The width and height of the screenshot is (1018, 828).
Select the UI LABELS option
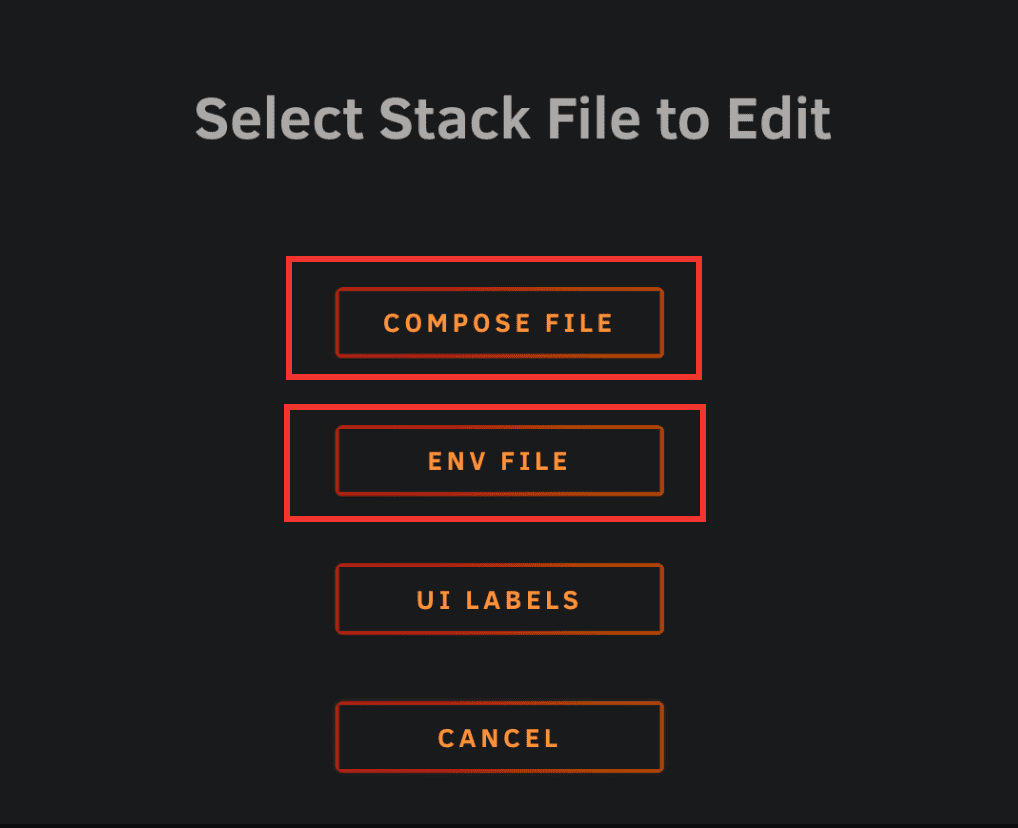pos(499,600)
